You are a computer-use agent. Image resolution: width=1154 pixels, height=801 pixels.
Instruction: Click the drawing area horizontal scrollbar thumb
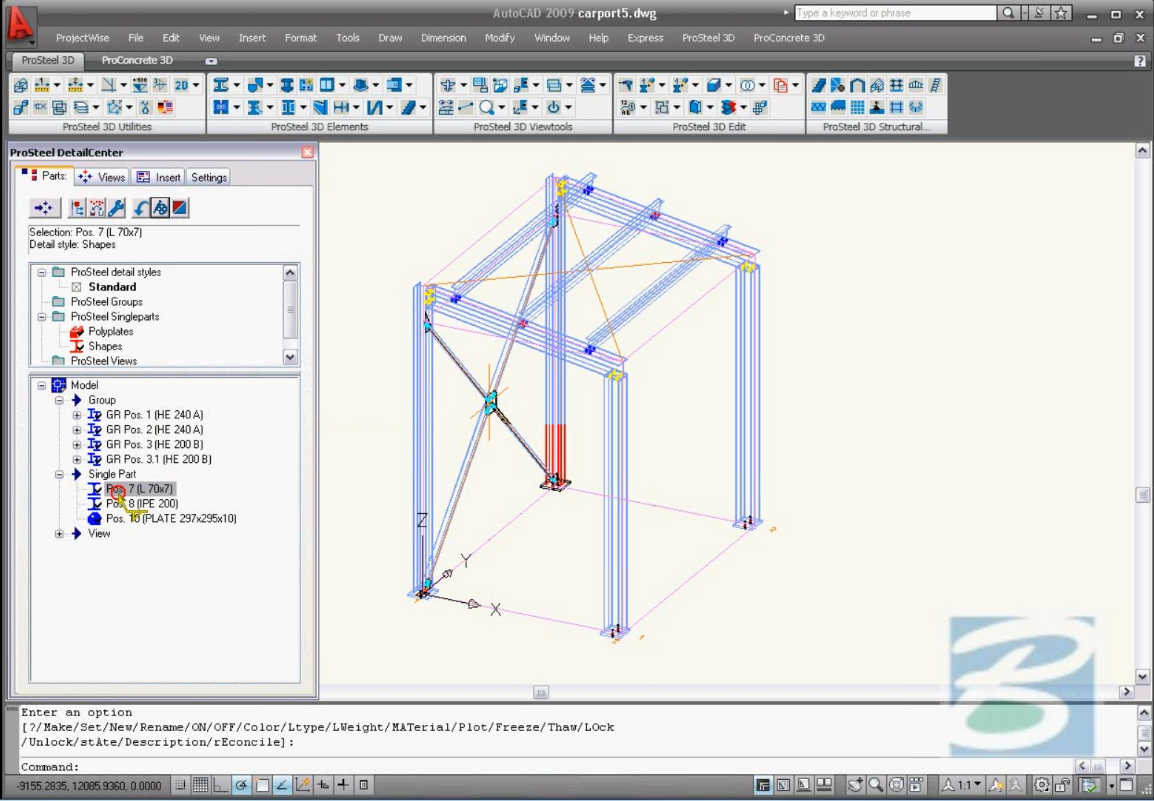point(541,692)
